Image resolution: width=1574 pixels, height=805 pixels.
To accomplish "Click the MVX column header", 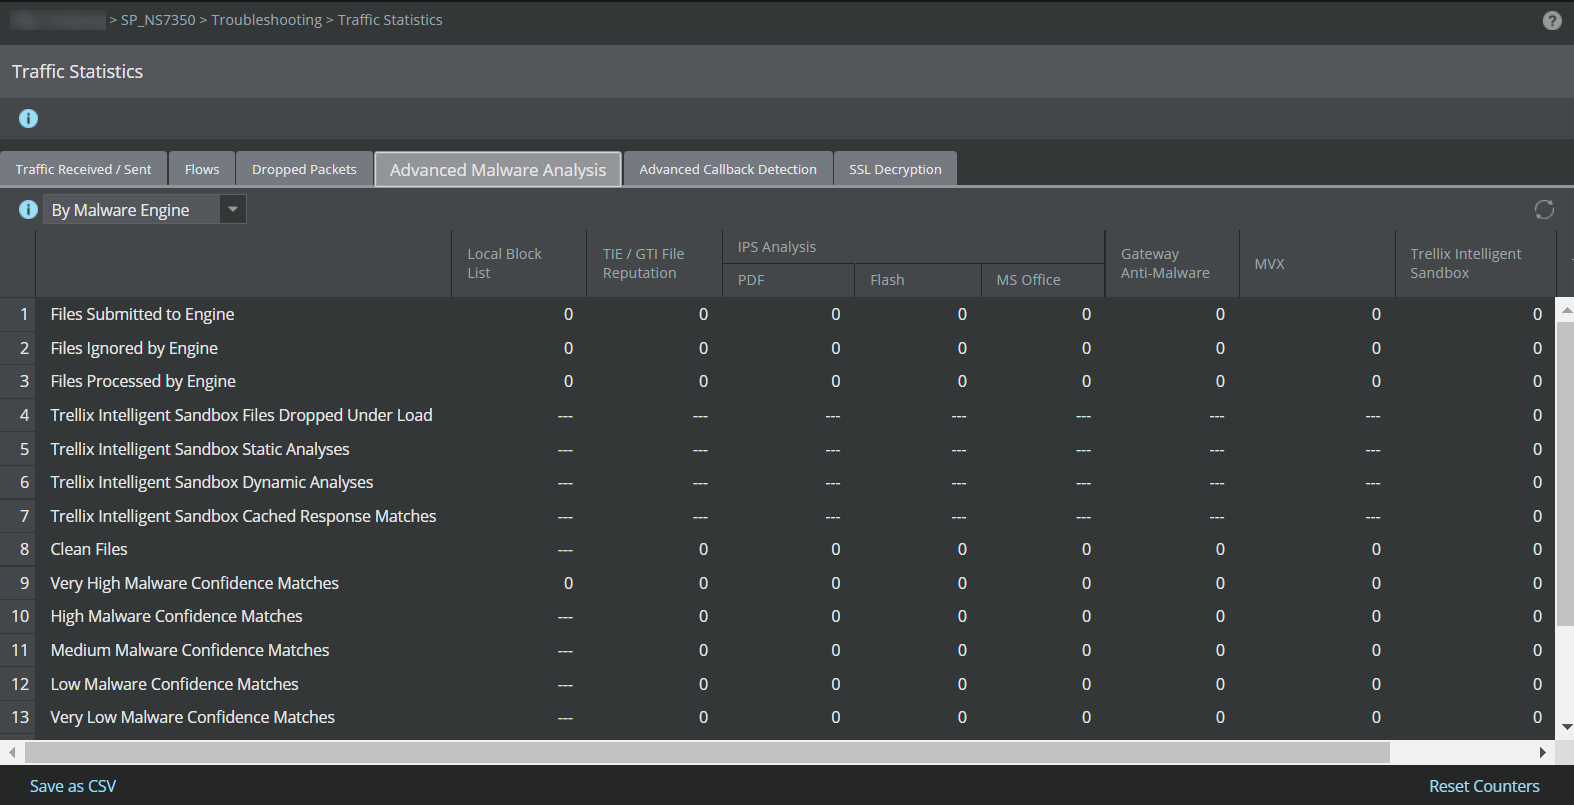I will click(x=1317, y=264).
